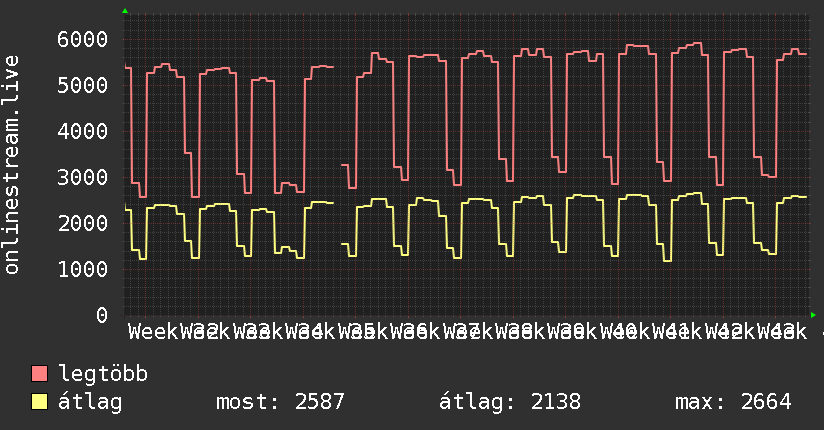Select the legtöbb legend label
This screenshot has width=824, height=430.
coord(103,374)
